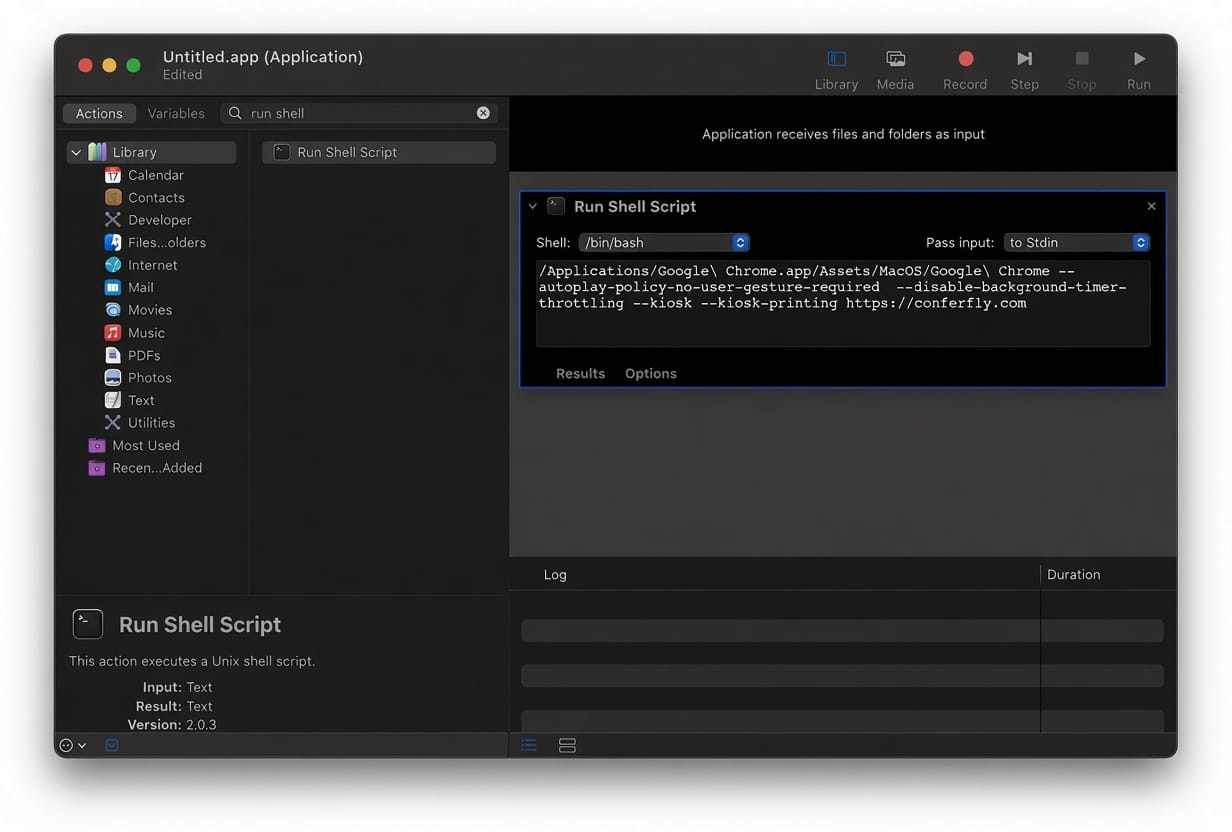Select the Developer category
Viewport: 1232px width, 832px height.
point(148,220)
